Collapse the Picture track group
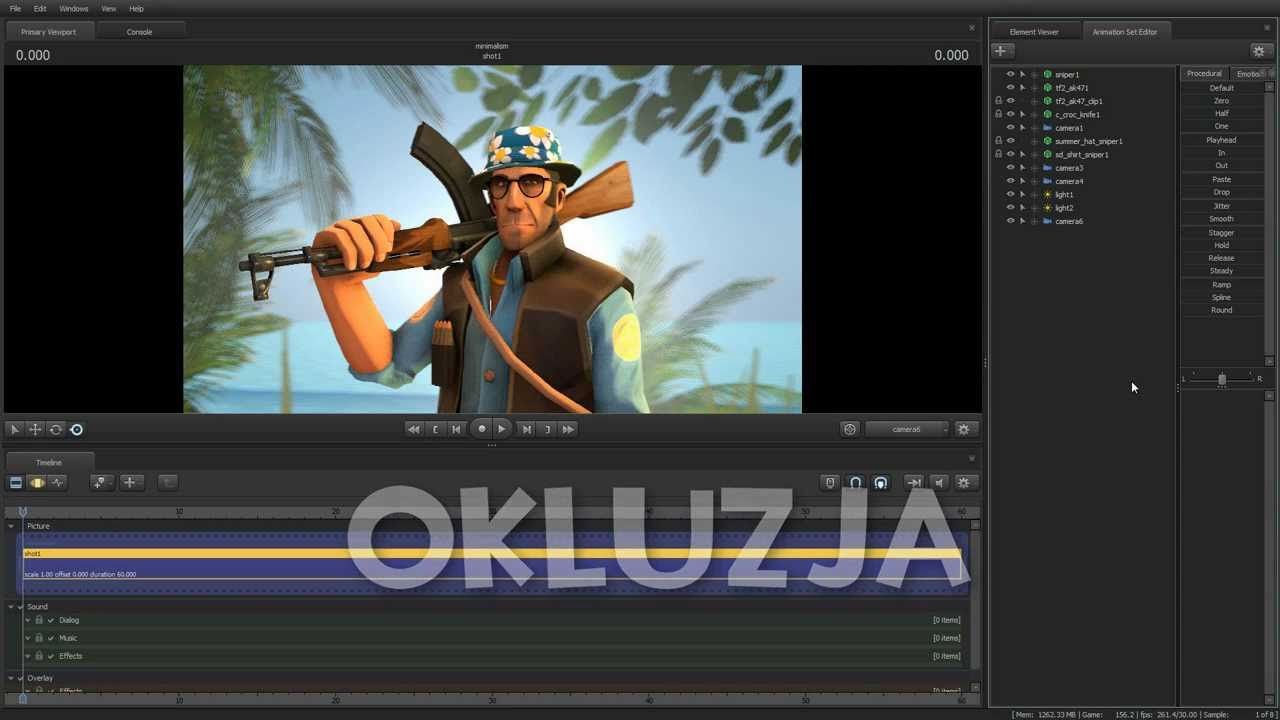Viewport: 1280px width, 720px height. coord(11,526)
